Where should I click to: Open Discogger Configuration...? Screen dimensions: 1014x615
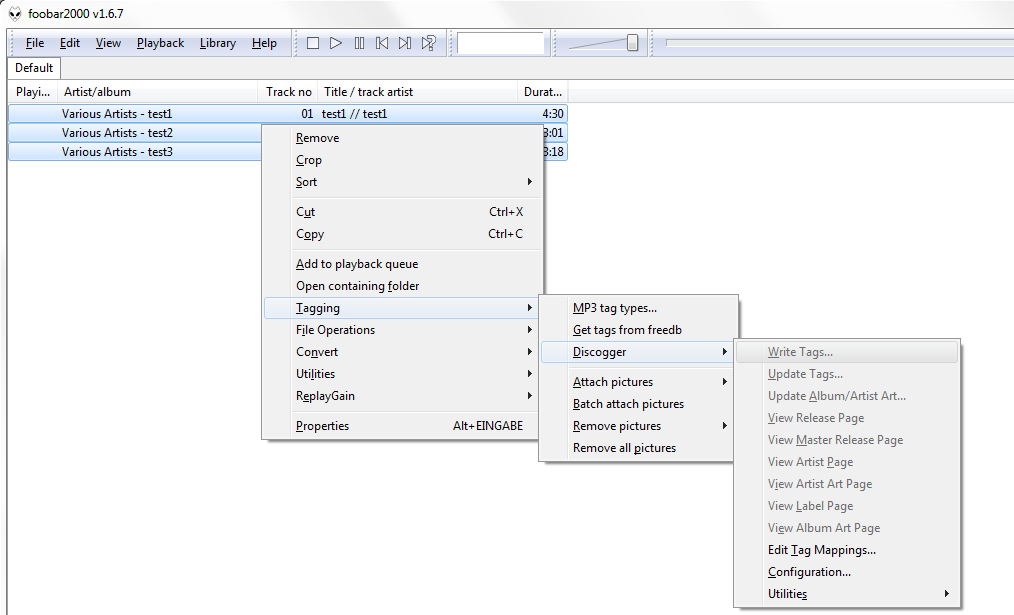tap(847, 572)
